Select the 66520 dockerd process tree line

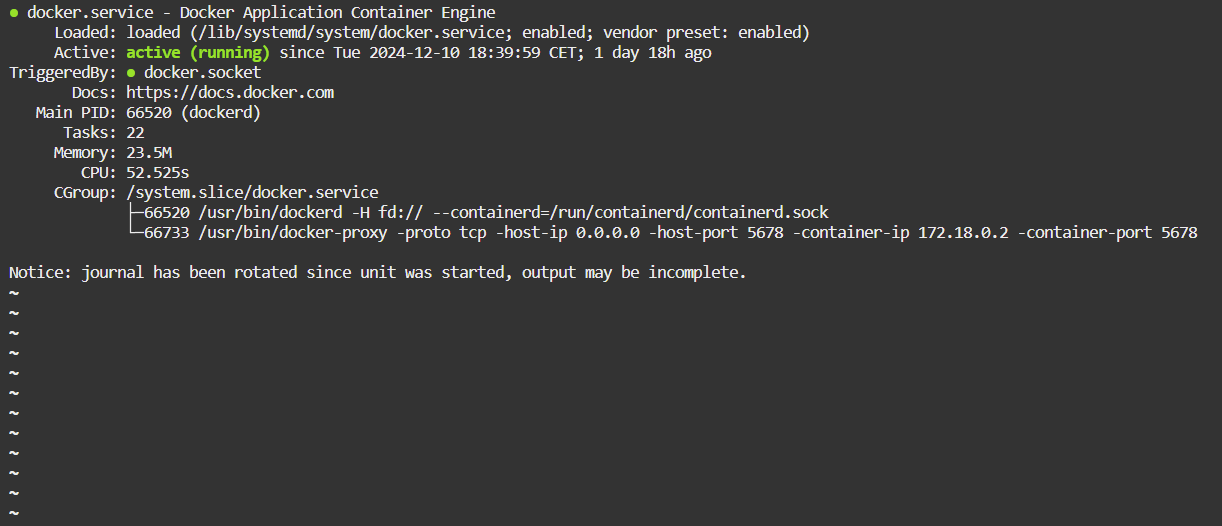[486, 213]
